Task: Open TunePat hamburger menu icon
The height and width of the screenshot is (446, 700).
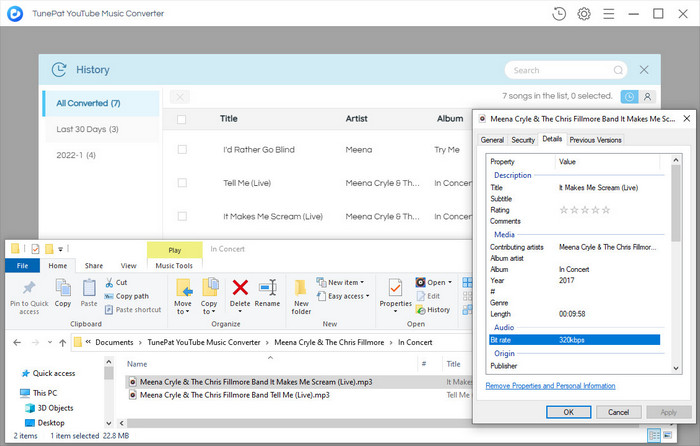Action: 608,14
